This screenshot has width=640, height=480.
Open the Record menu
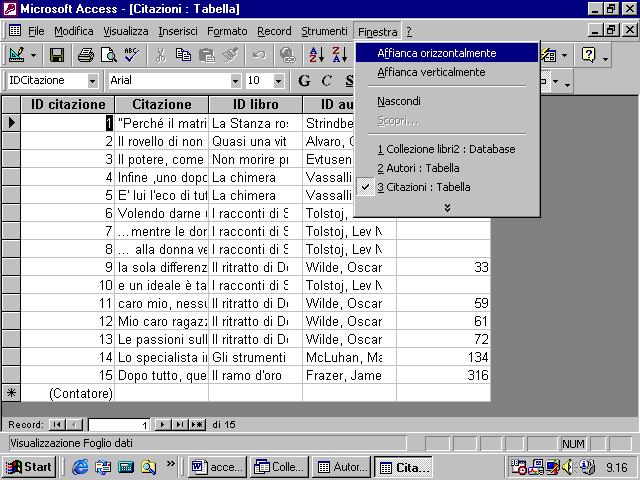pyautogui.click(x=274, y=31)
